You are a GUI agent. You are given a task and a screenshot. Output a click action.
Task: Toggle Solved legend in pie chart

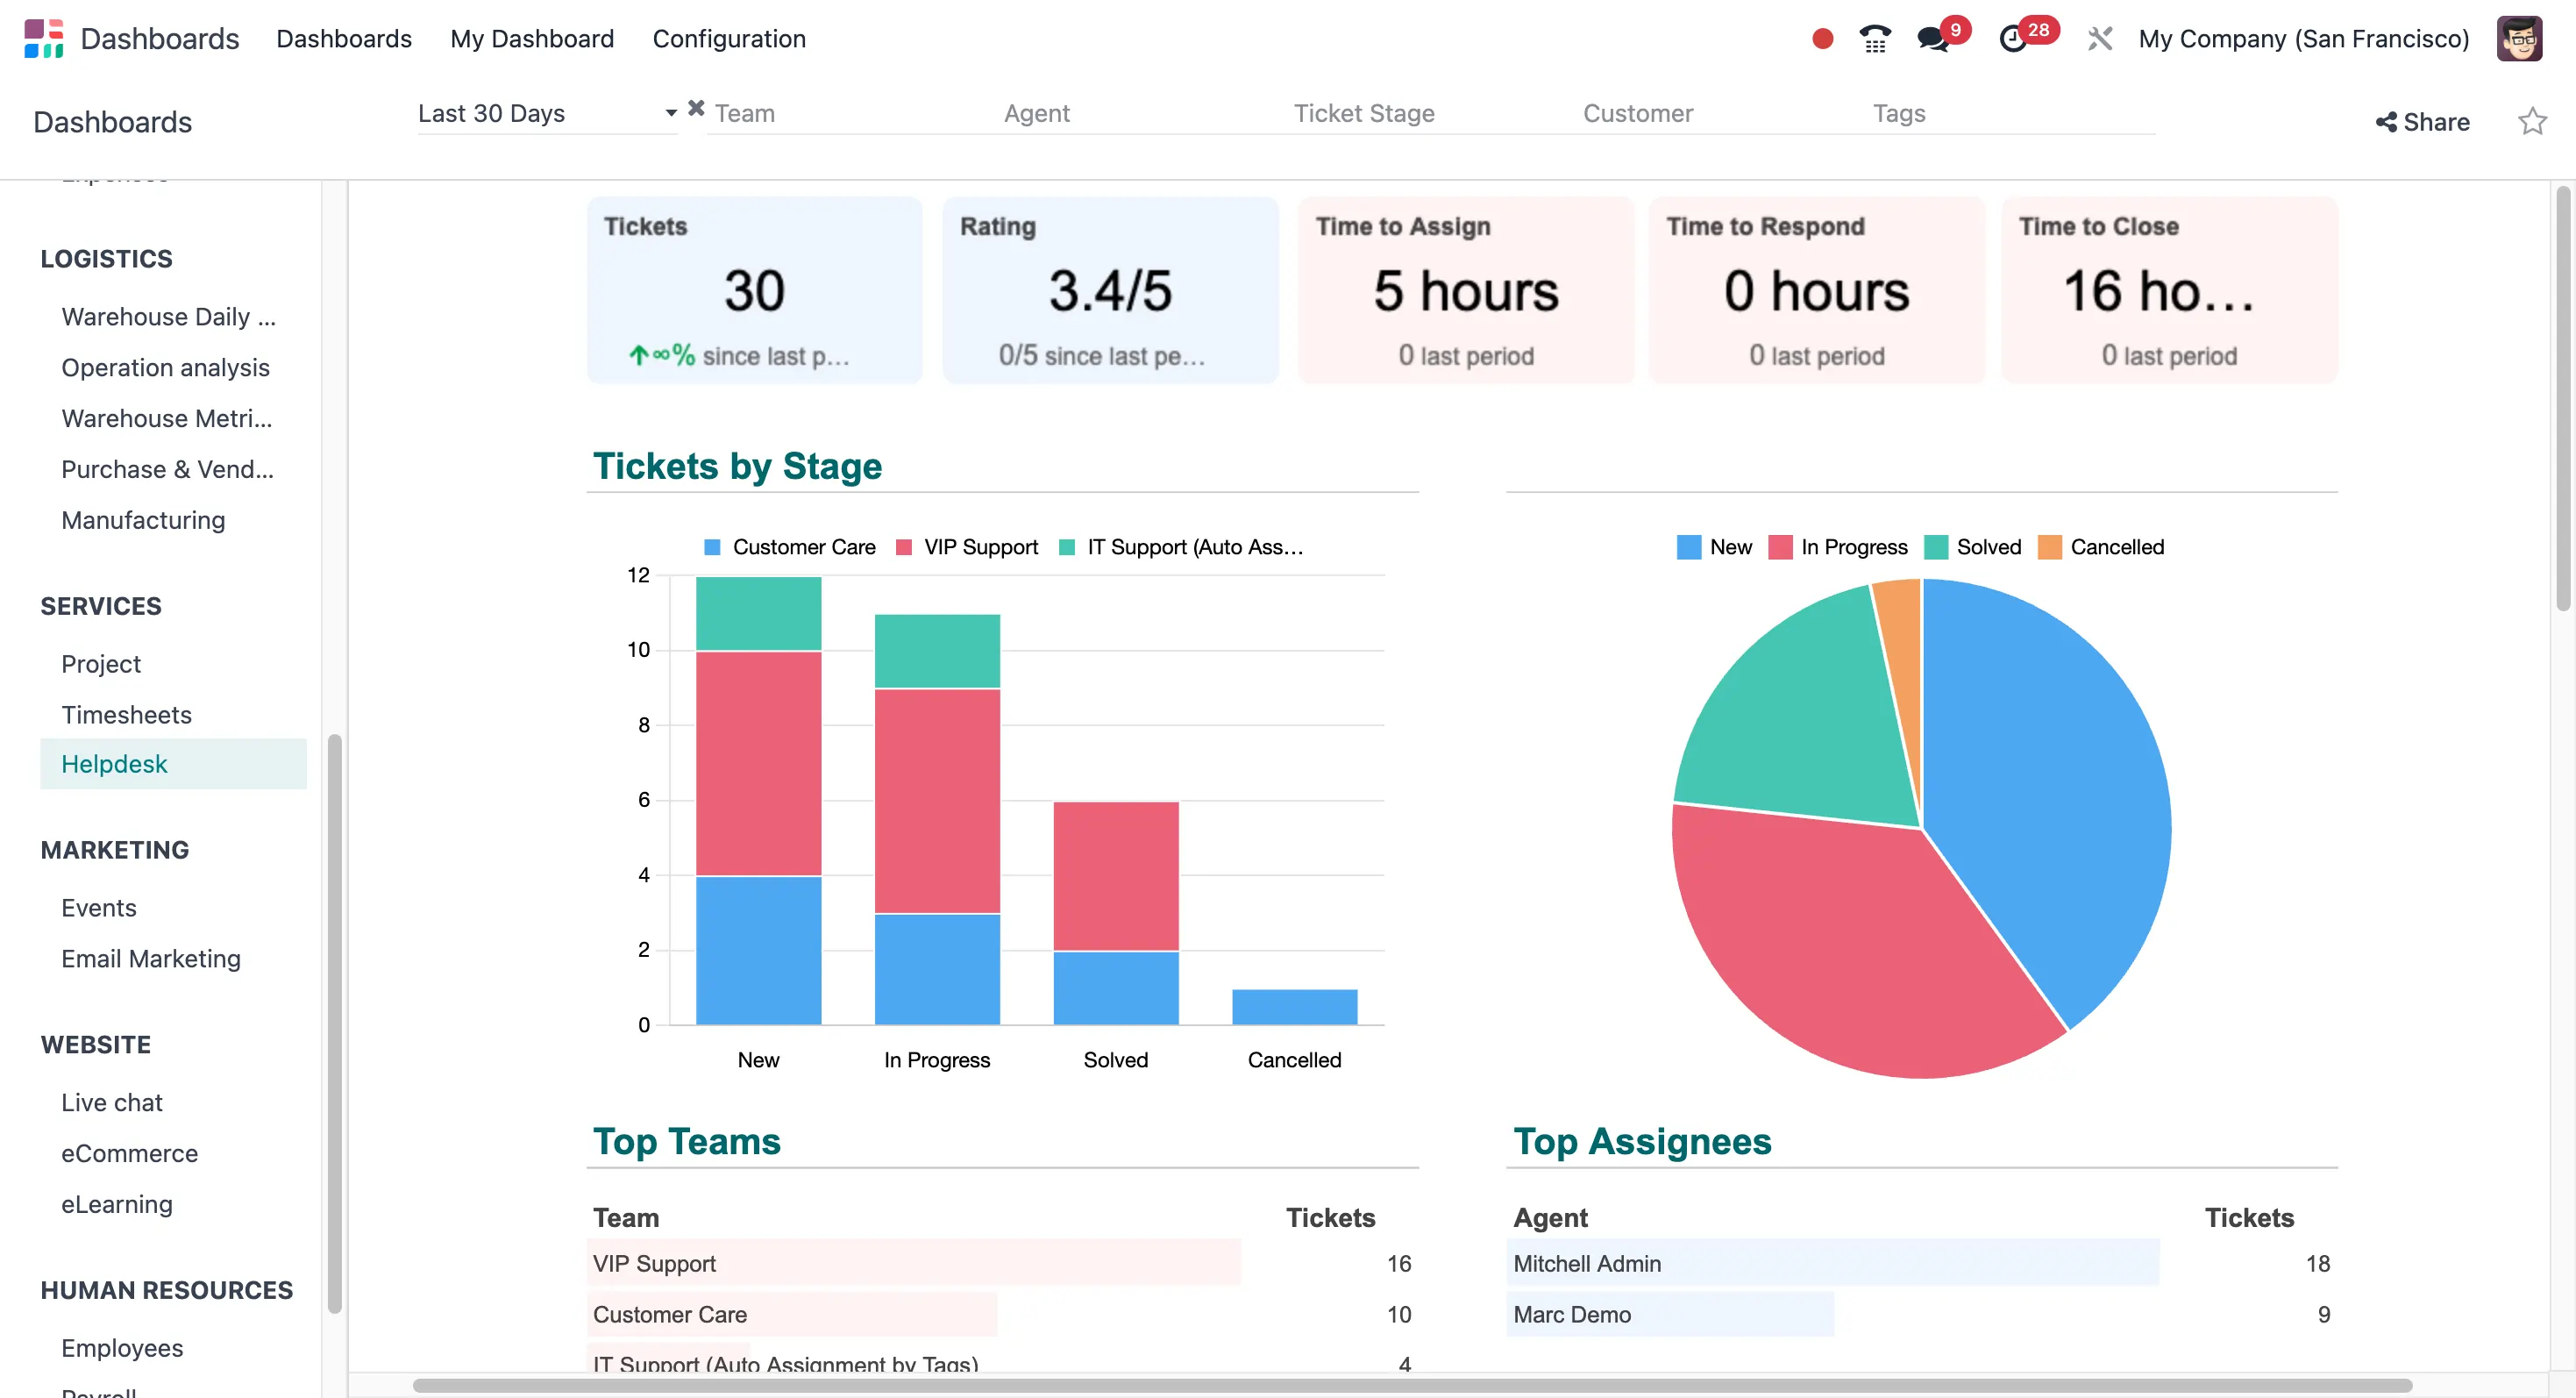click(1973, 547)
